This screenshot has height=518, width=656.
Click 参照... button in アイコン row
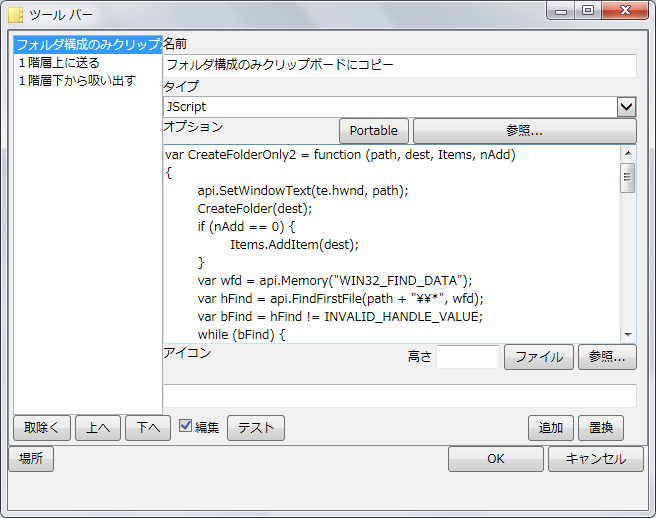pyautogui.click(x=607, y=357)
